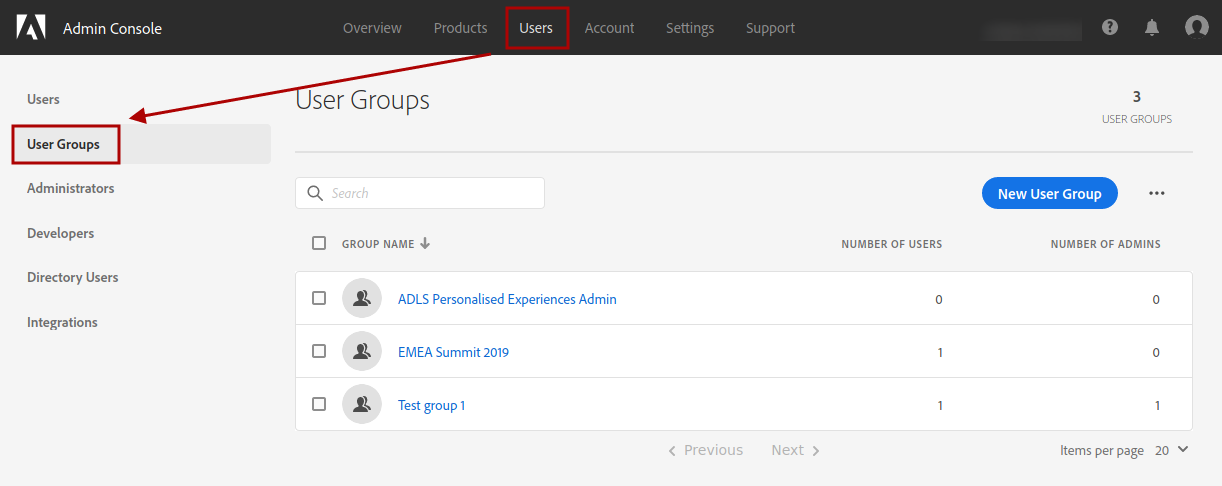Open Developers in the sidebar
This screenshot has height=486, width=1222.
(x=60, y=233)
